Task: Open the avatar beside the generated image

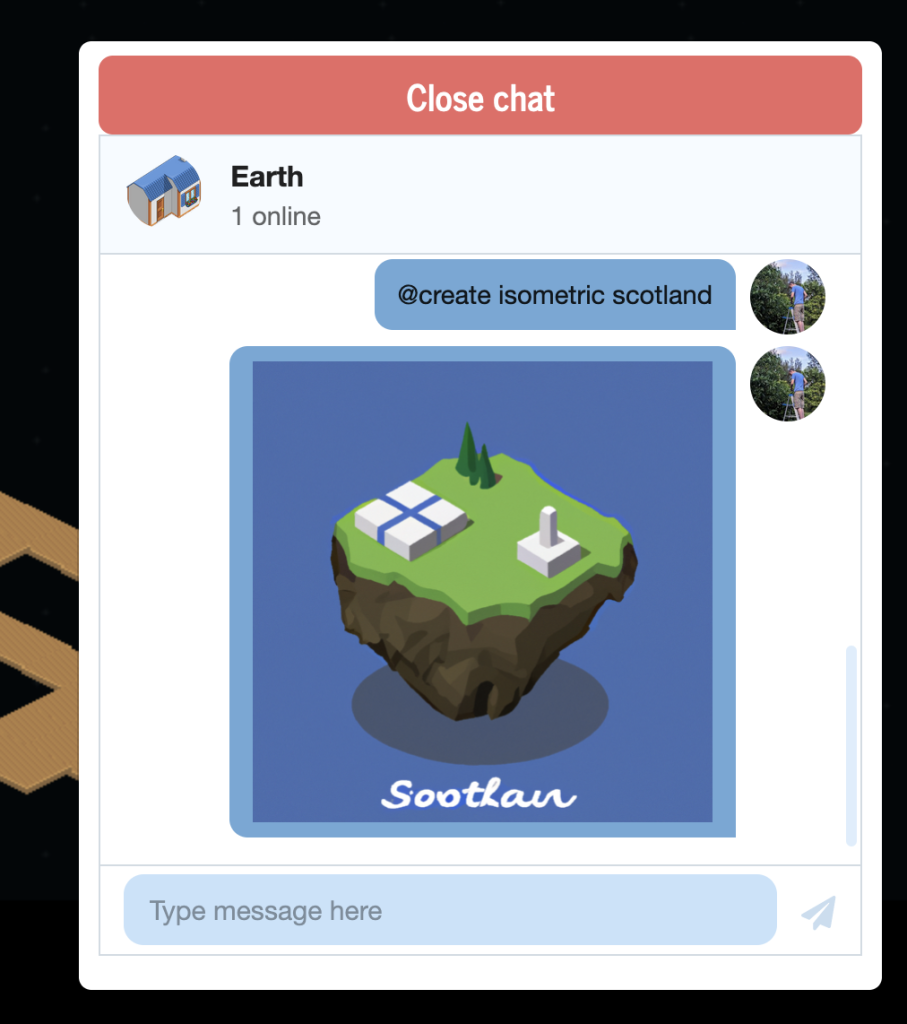Action: (x=788, y=383)
